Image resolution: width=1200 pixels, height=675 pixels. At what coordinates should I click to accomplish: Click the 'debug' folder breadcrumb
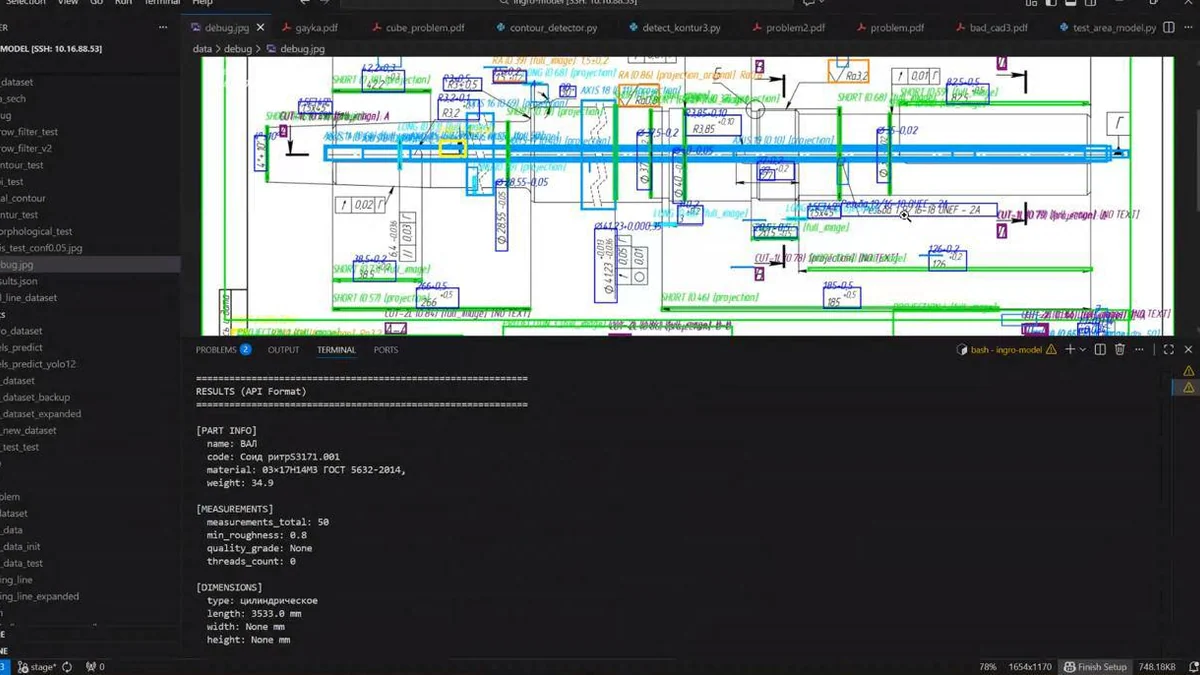(238, 48)
